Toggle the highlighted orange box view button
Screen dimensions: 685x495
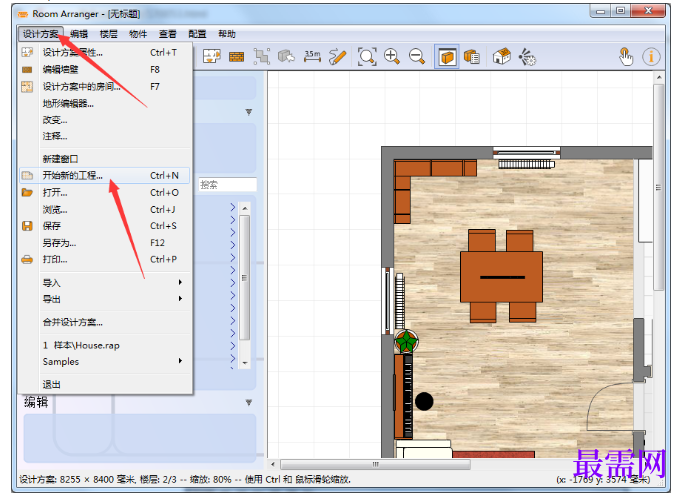[446, 57]
